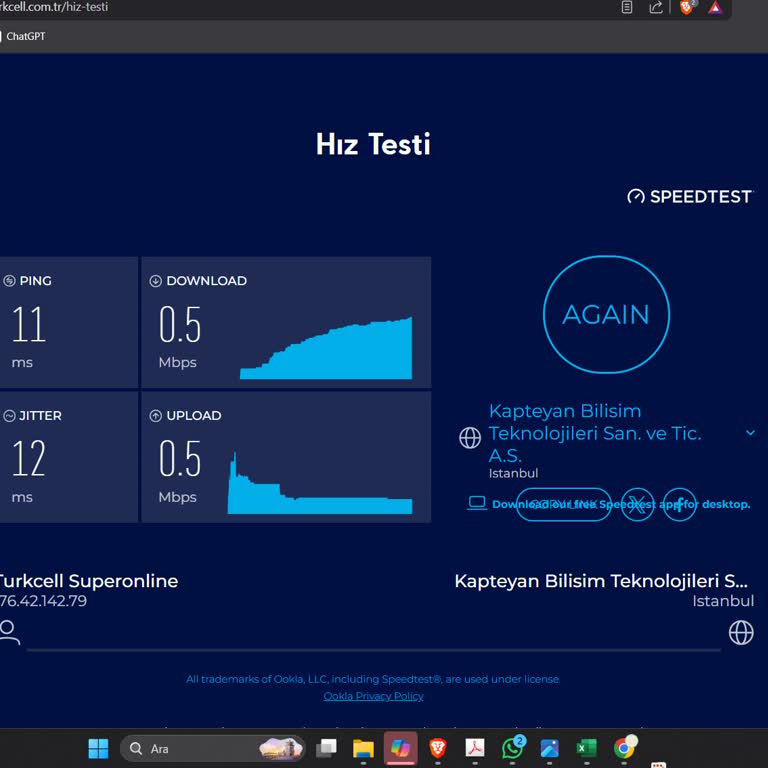The width and height of the screenshot is (768, 768).
Task: Open Brave browser taskbar icon
Action: pyautogui.click(x=438, y=748)
